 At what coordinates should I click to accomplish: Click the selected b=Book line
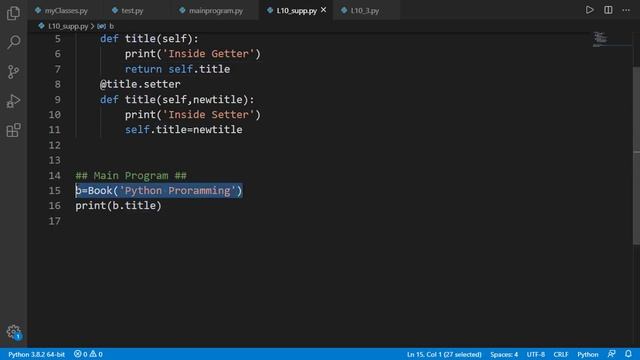[159, 190]
